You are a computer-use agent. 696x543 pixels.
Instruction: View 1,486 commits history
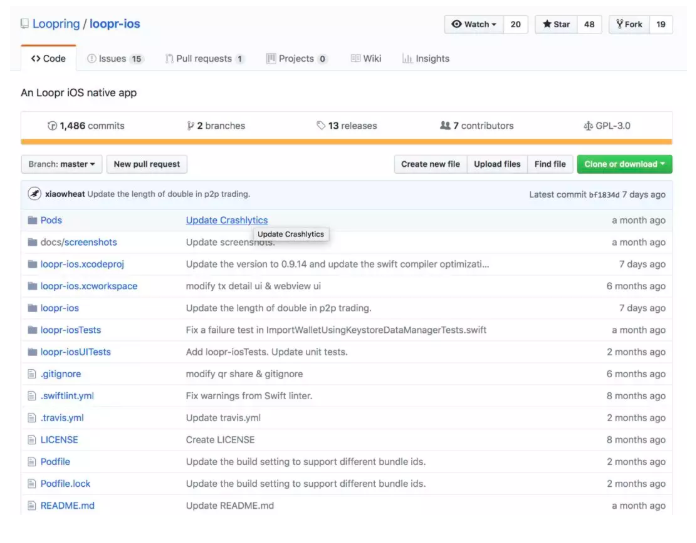pyautogui.click(x=86, y=126)
